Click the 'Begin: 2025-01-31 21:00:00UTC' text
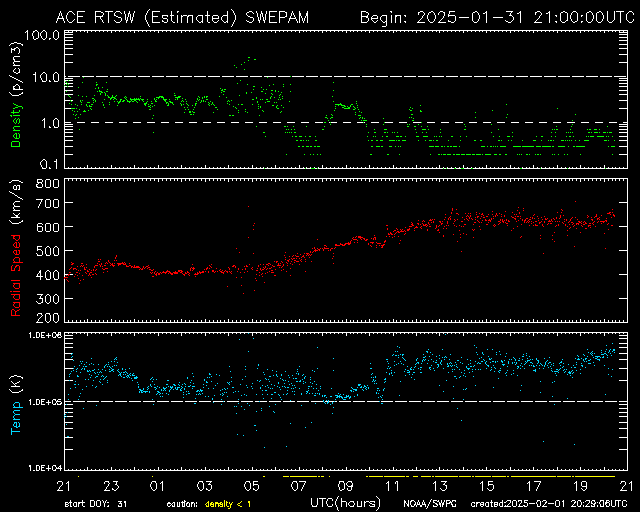The width and height of the screenshot is (640, 512). (x=497, y=18)
